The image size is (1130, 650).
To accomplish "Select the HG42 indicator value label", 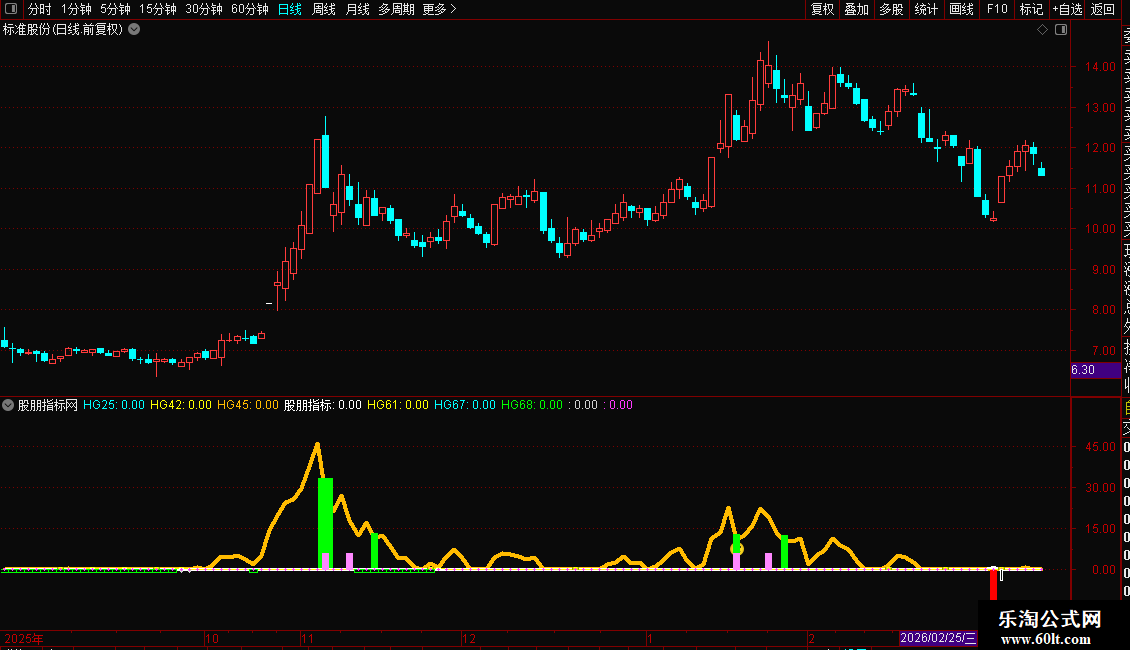I will pyautogui.click(x=181, y=405).
